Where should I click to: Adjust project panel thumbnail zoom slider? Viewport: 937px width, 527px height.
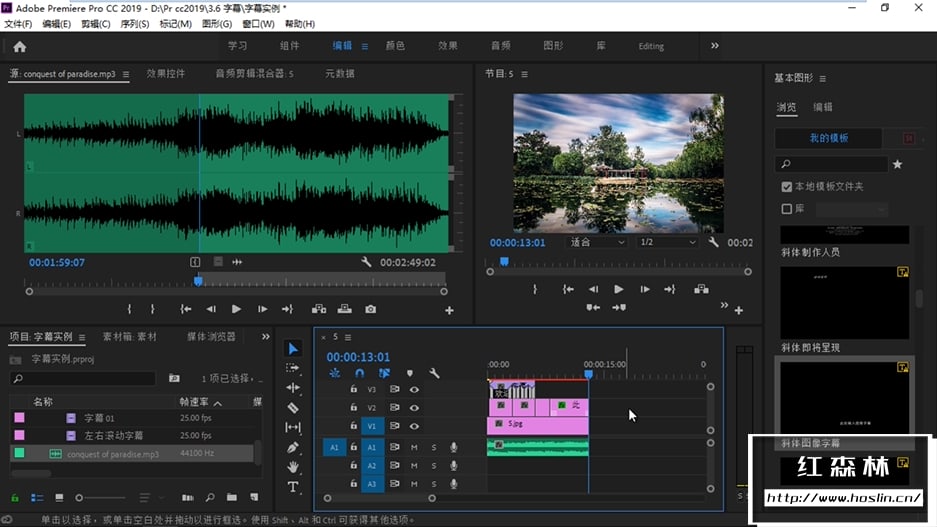(79, 497)
